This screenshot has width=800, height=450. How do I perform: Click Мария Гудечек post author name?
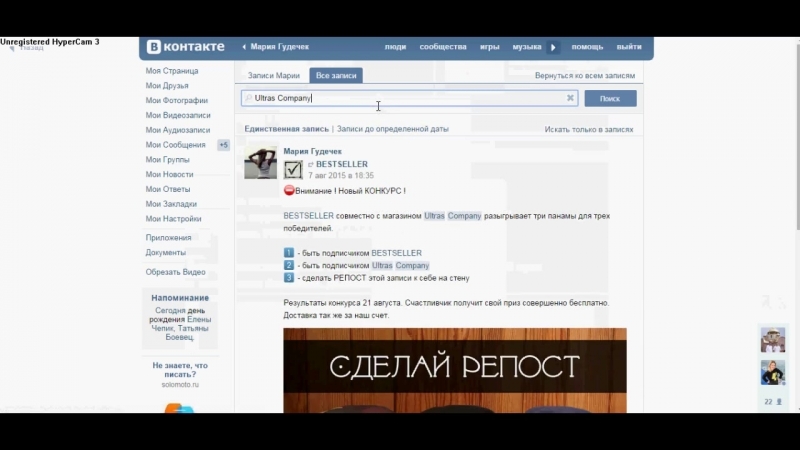(x=312, y=152)
